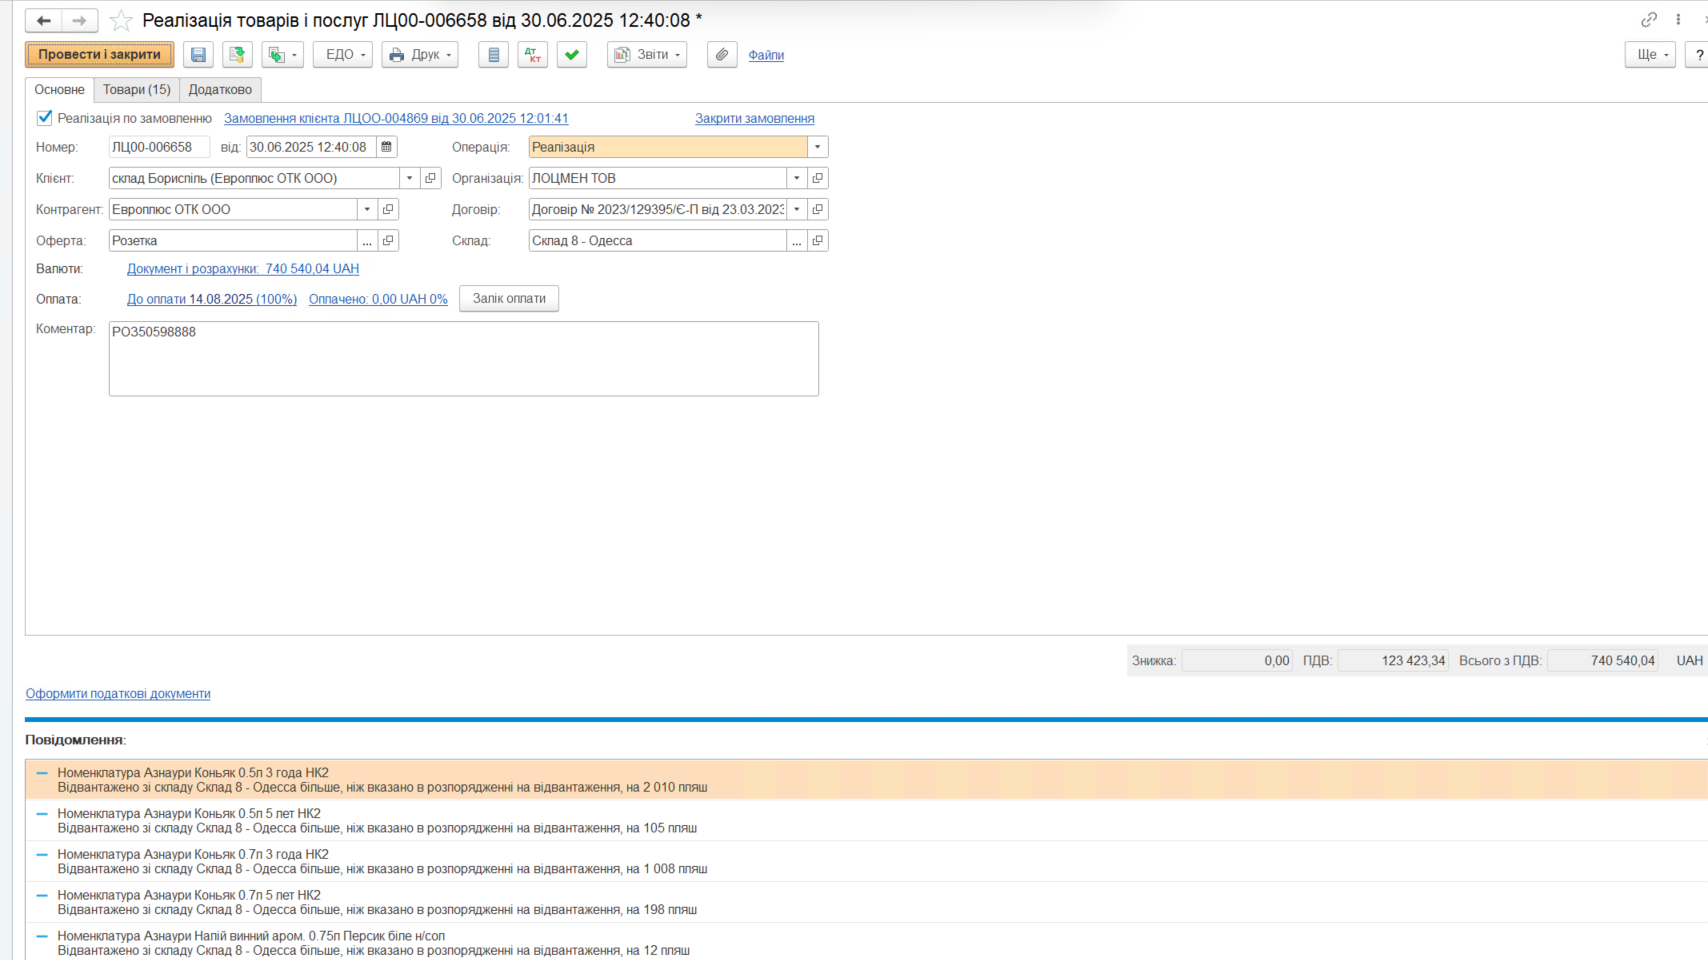Image resolution: width=1708 pixels, height=960 pixels.
Task: Go forward with the right arrow button
Action: tap(80, 20)
